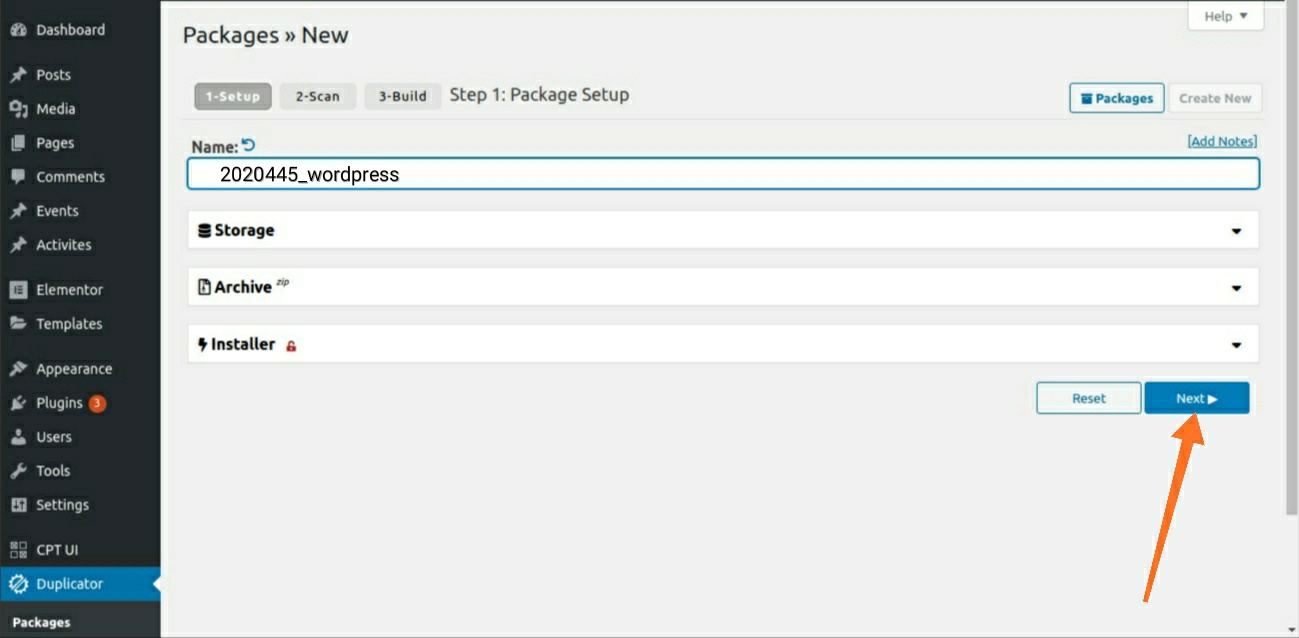1299x638 pixels.
Task: Open the Storage archive icon
Action: click(x=202, y=229)
